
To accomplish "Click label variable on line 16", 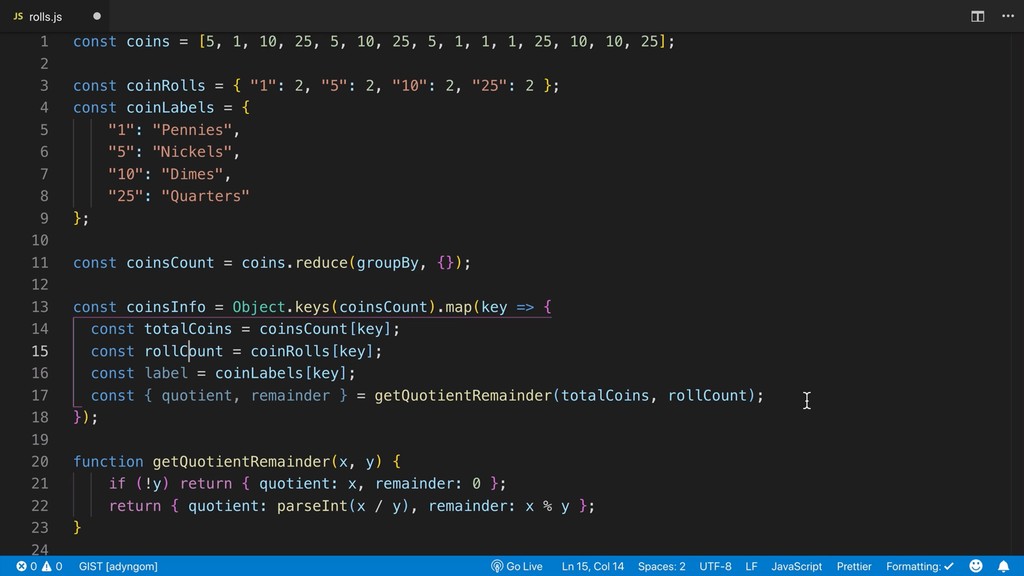I will 166,374.
